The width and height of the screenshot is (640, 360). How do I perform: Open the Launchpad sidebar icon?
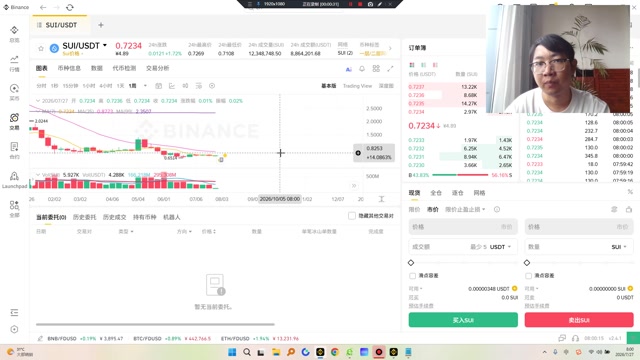(x=14, y=176)
